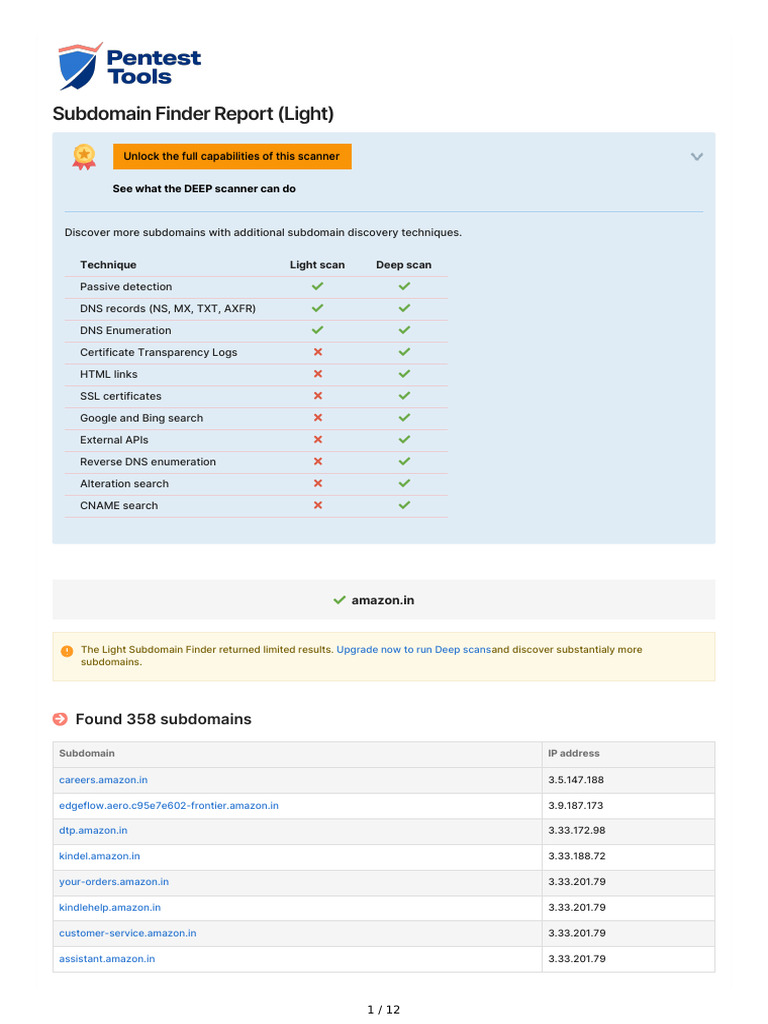Click the Technique column header
768x1024 pixels.
(108, 264)
